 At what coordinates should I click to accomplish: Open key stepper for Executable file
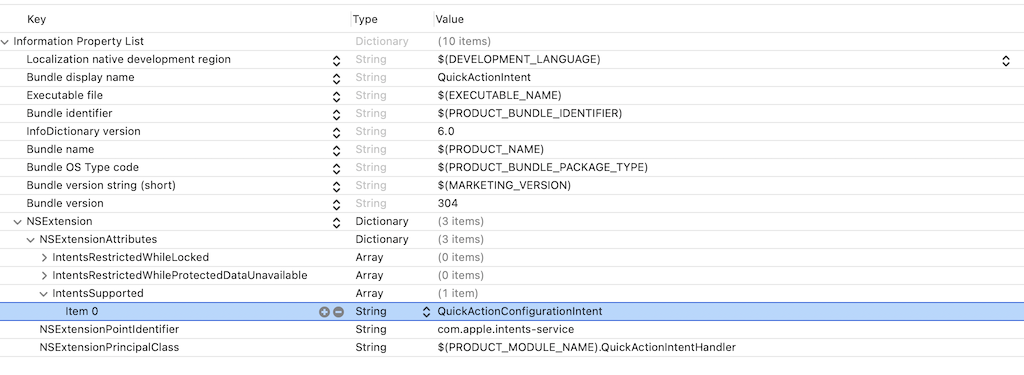[x=336, y=97]
